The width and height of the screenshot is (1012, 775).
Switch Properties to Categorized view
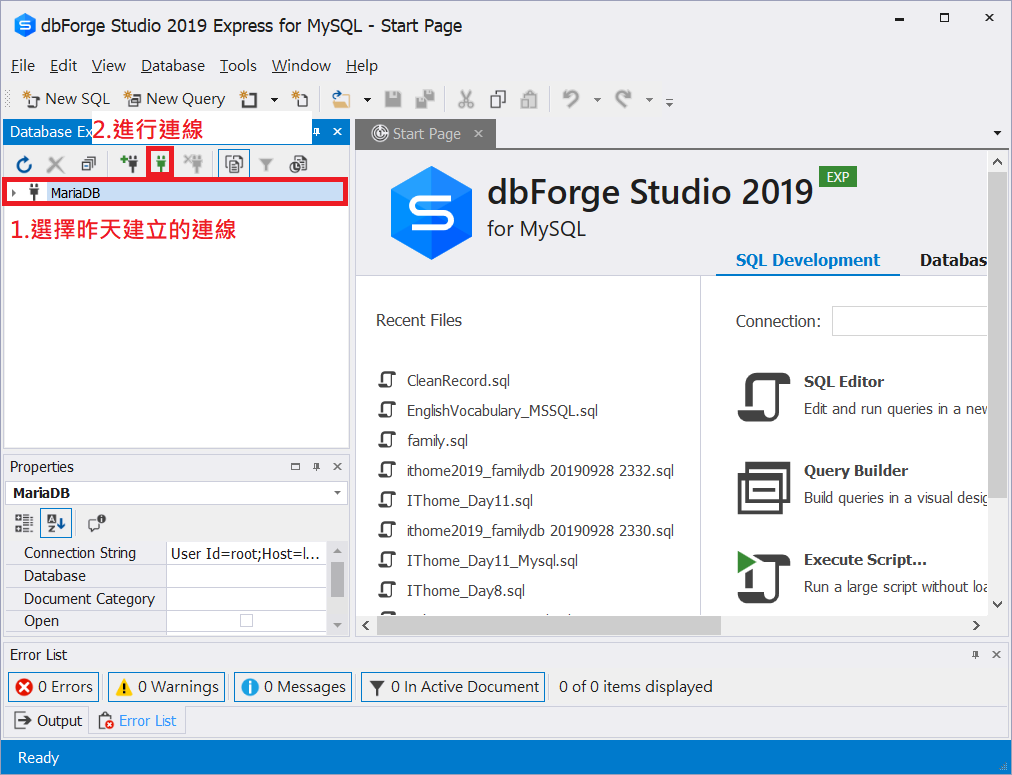coord(24,523)
